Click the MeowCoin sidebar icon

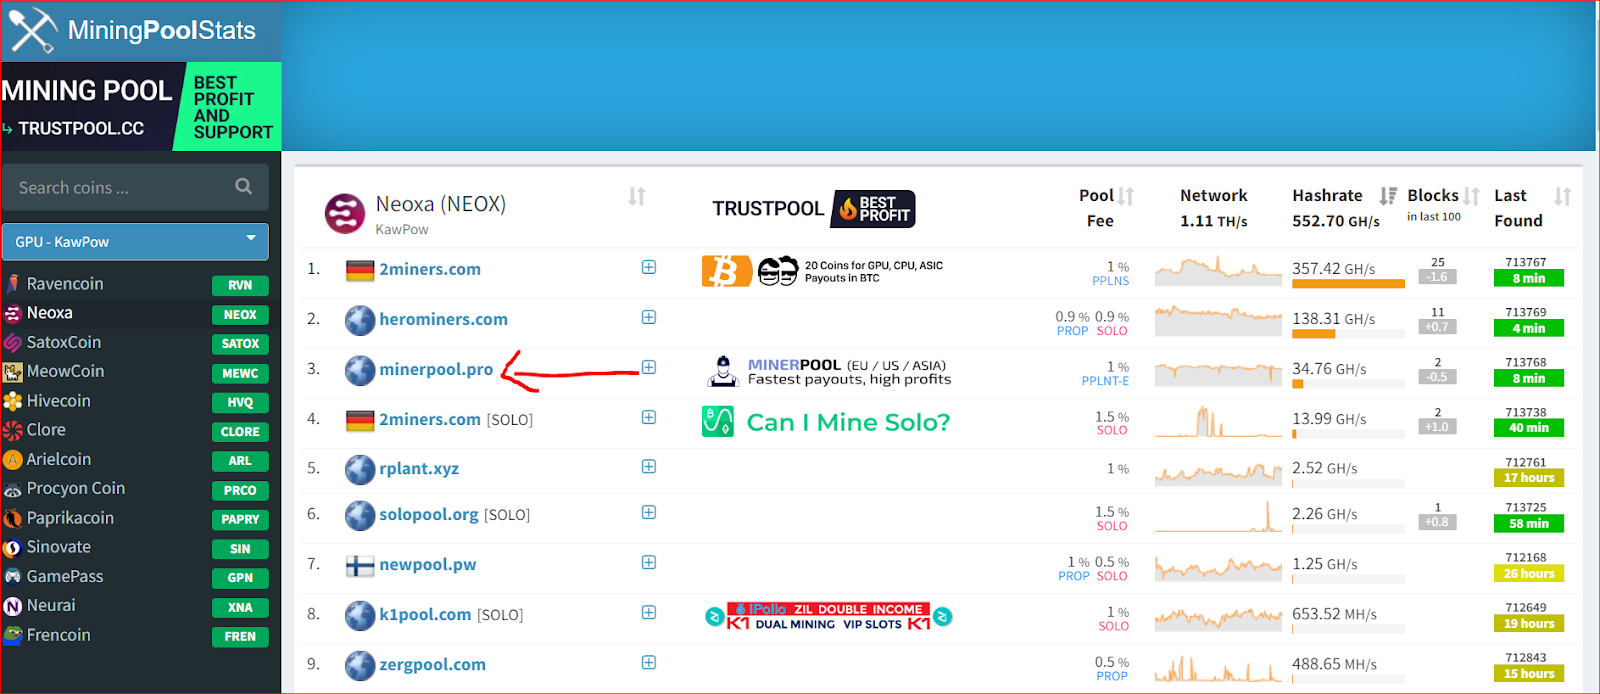[x=13, y=372]
